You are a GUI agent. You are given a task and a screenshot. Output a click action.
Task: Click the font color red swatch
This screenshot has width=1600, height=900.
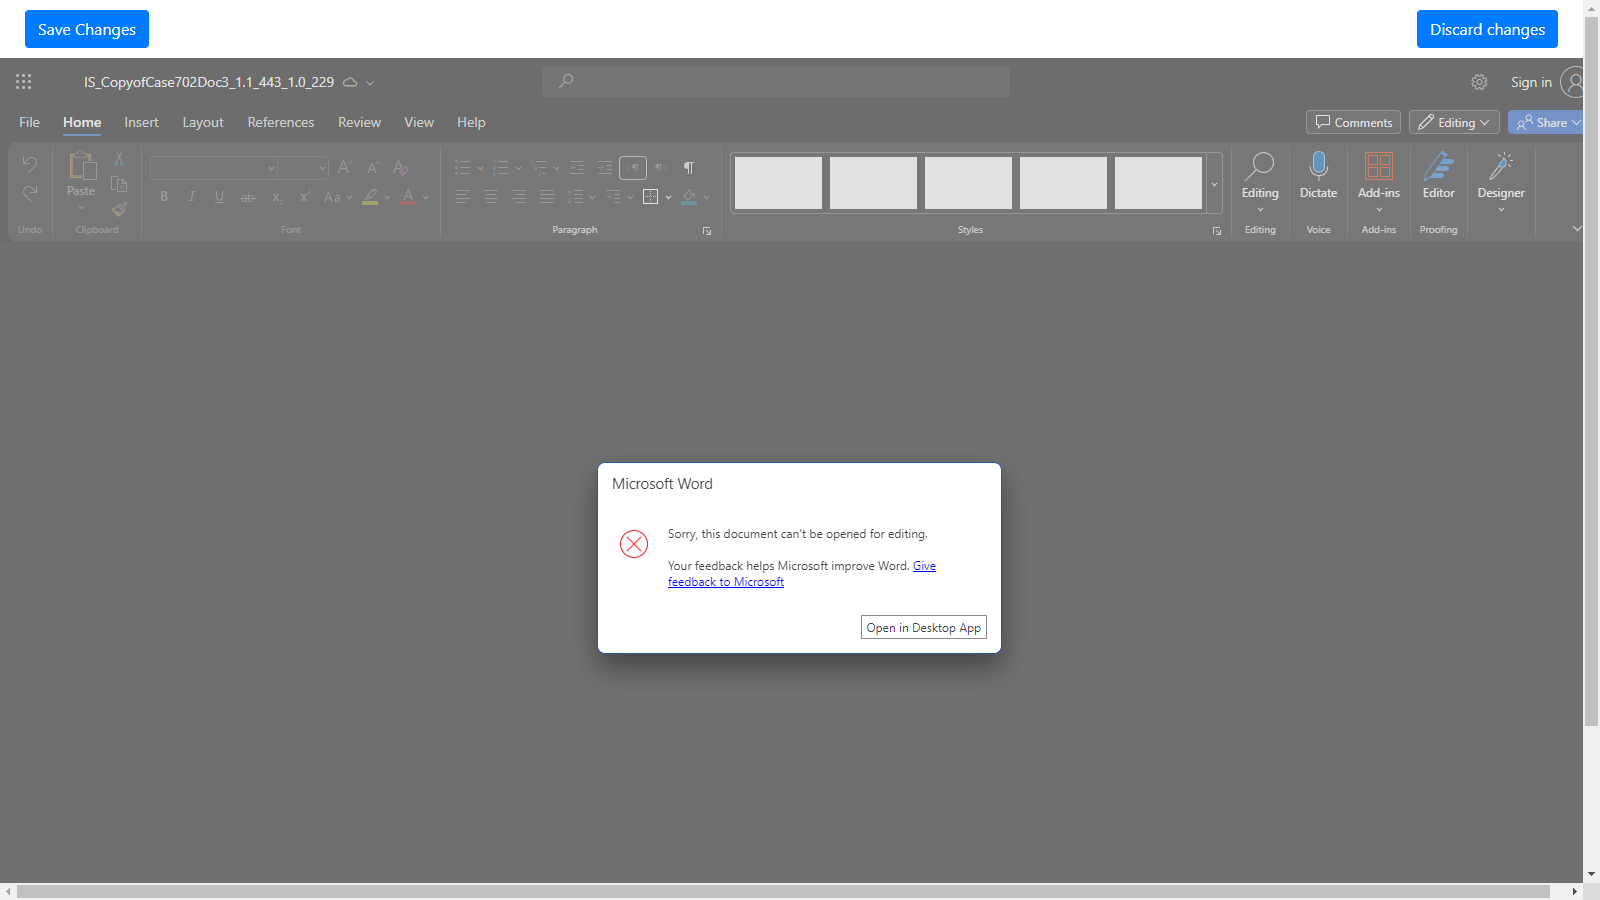pos(407,197)
